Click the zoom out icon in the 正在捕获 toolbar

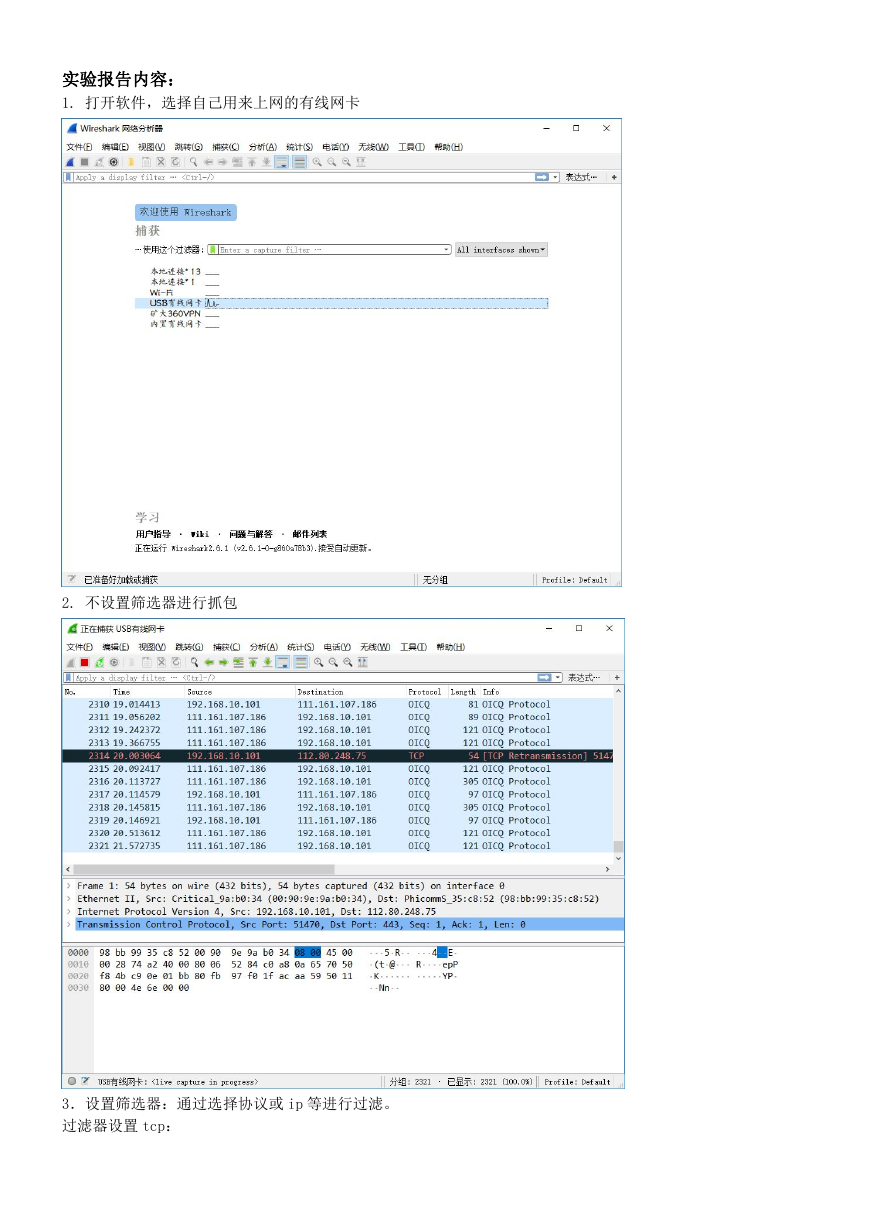[x=333, y=662]
